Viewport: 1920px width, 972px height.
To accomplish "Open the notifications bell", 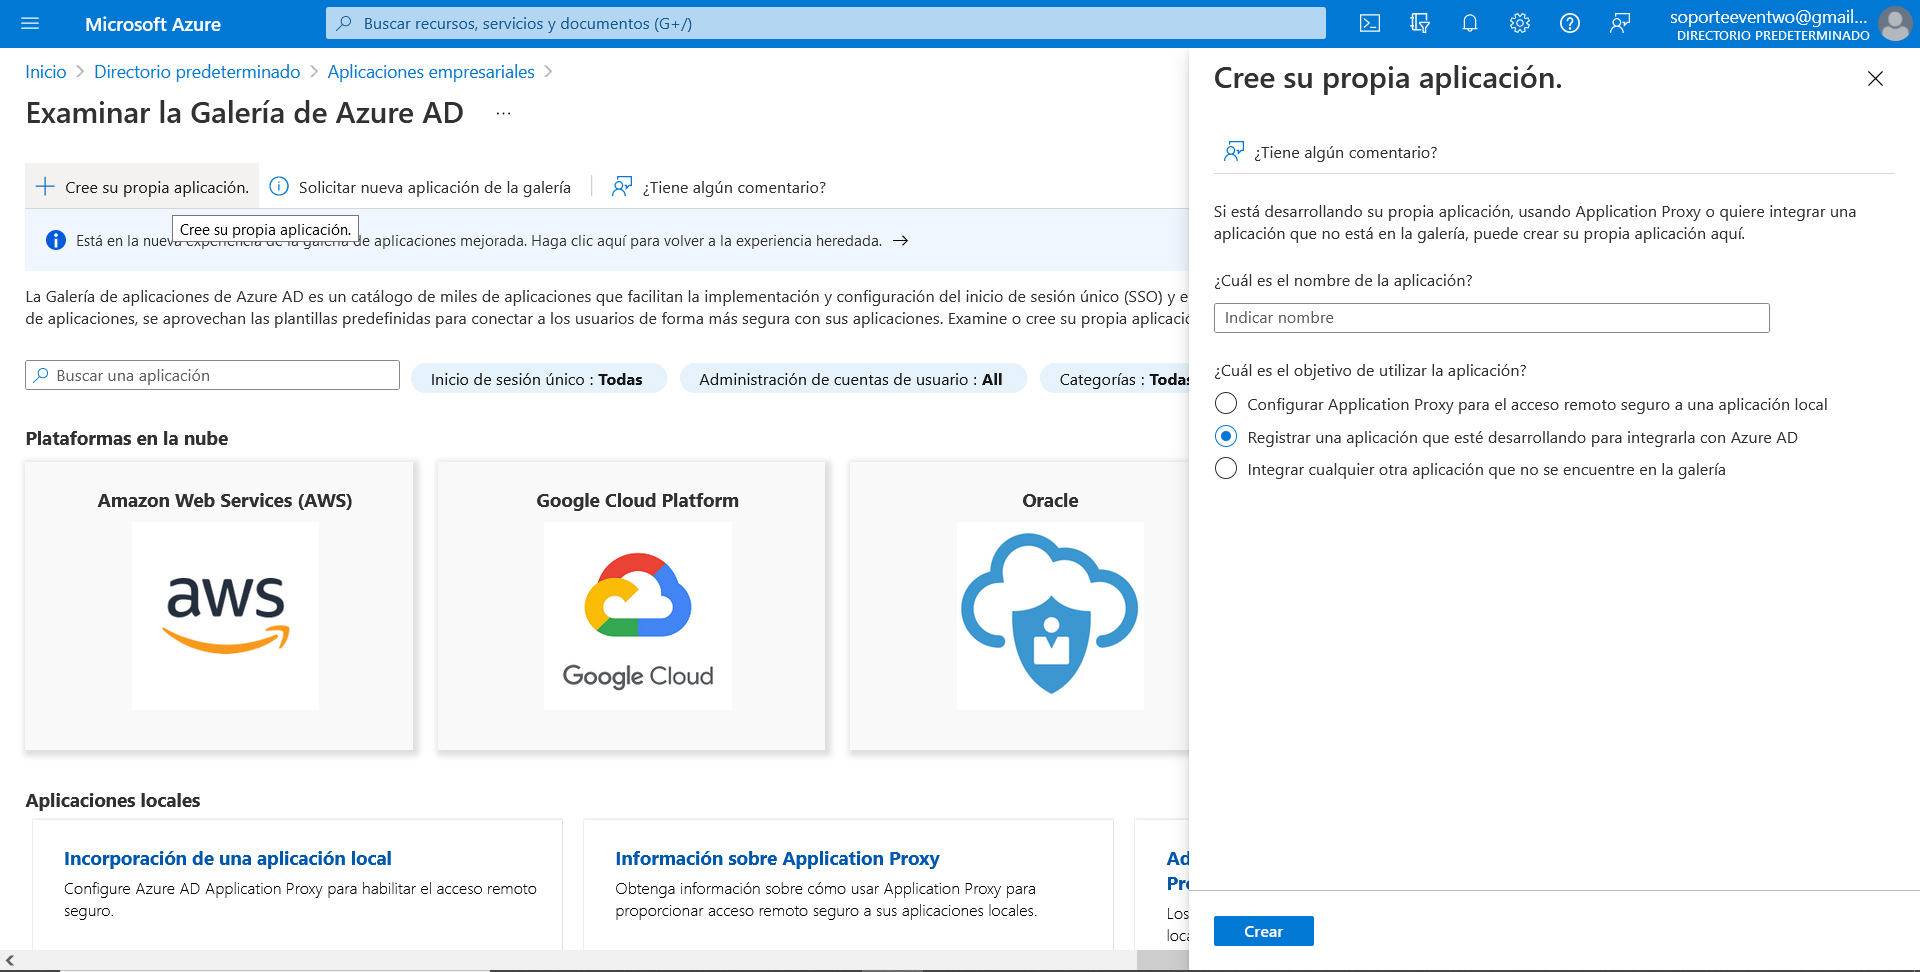I will (1470, 23).
